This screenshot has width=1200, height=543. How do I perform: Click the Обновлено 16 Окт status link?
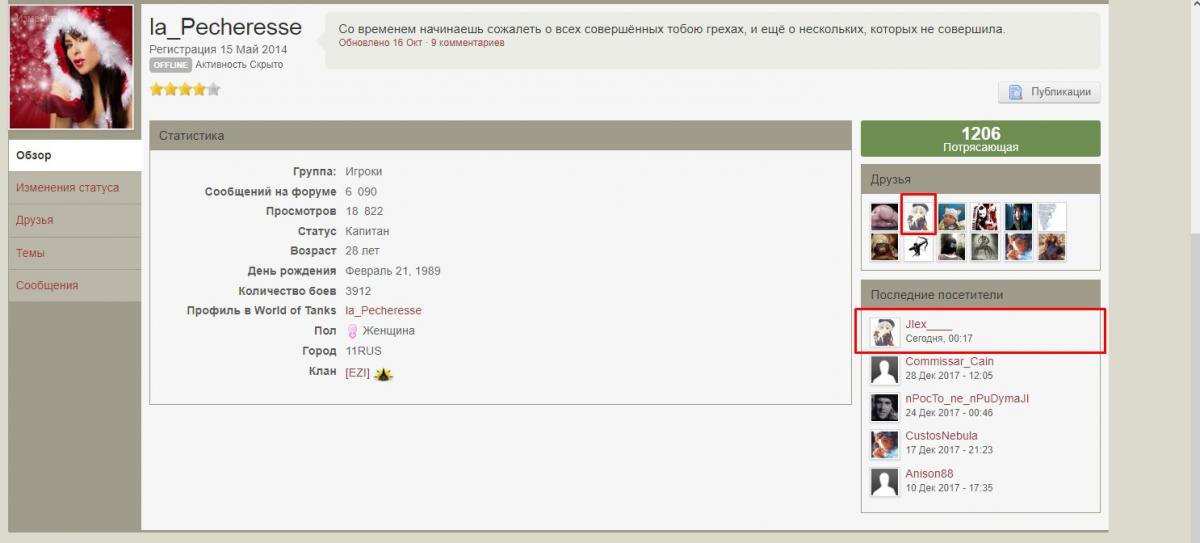tap(380, 43)
